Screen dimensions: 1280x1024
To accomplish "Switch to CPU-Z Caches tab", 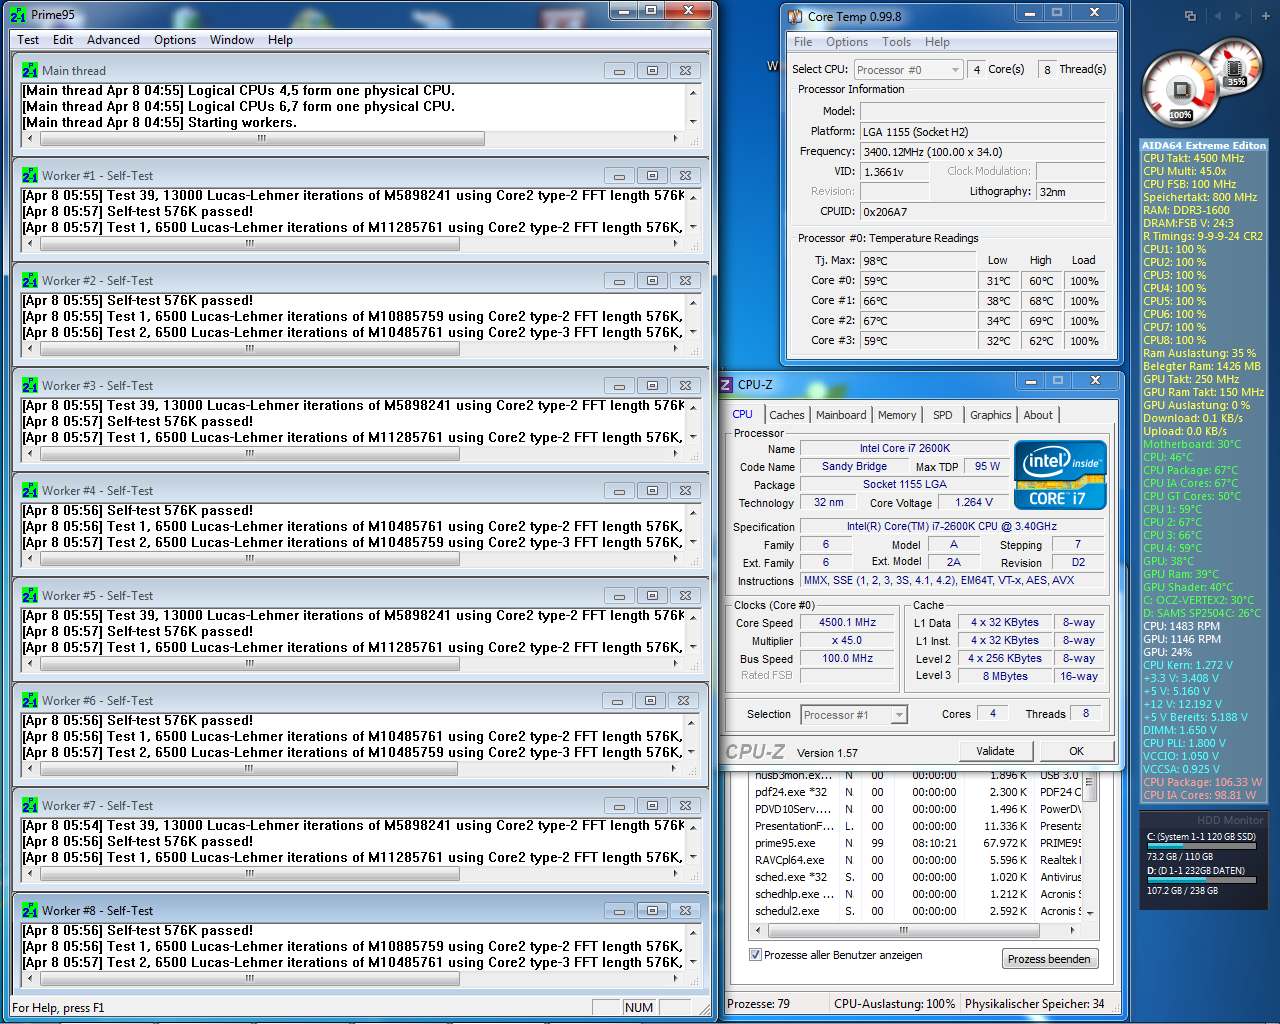I will click(x=787, y=415).
